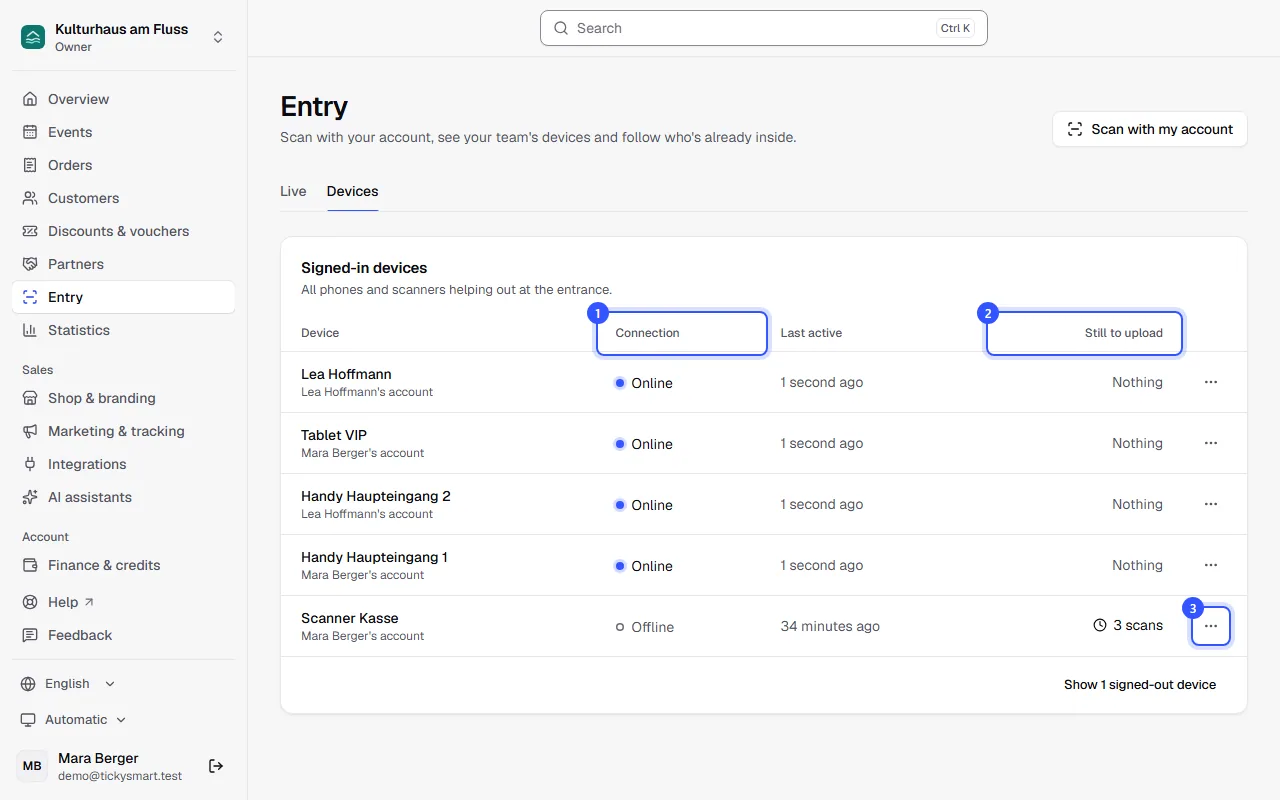Click the Mara Berger profile avatar

click(32, 766)
